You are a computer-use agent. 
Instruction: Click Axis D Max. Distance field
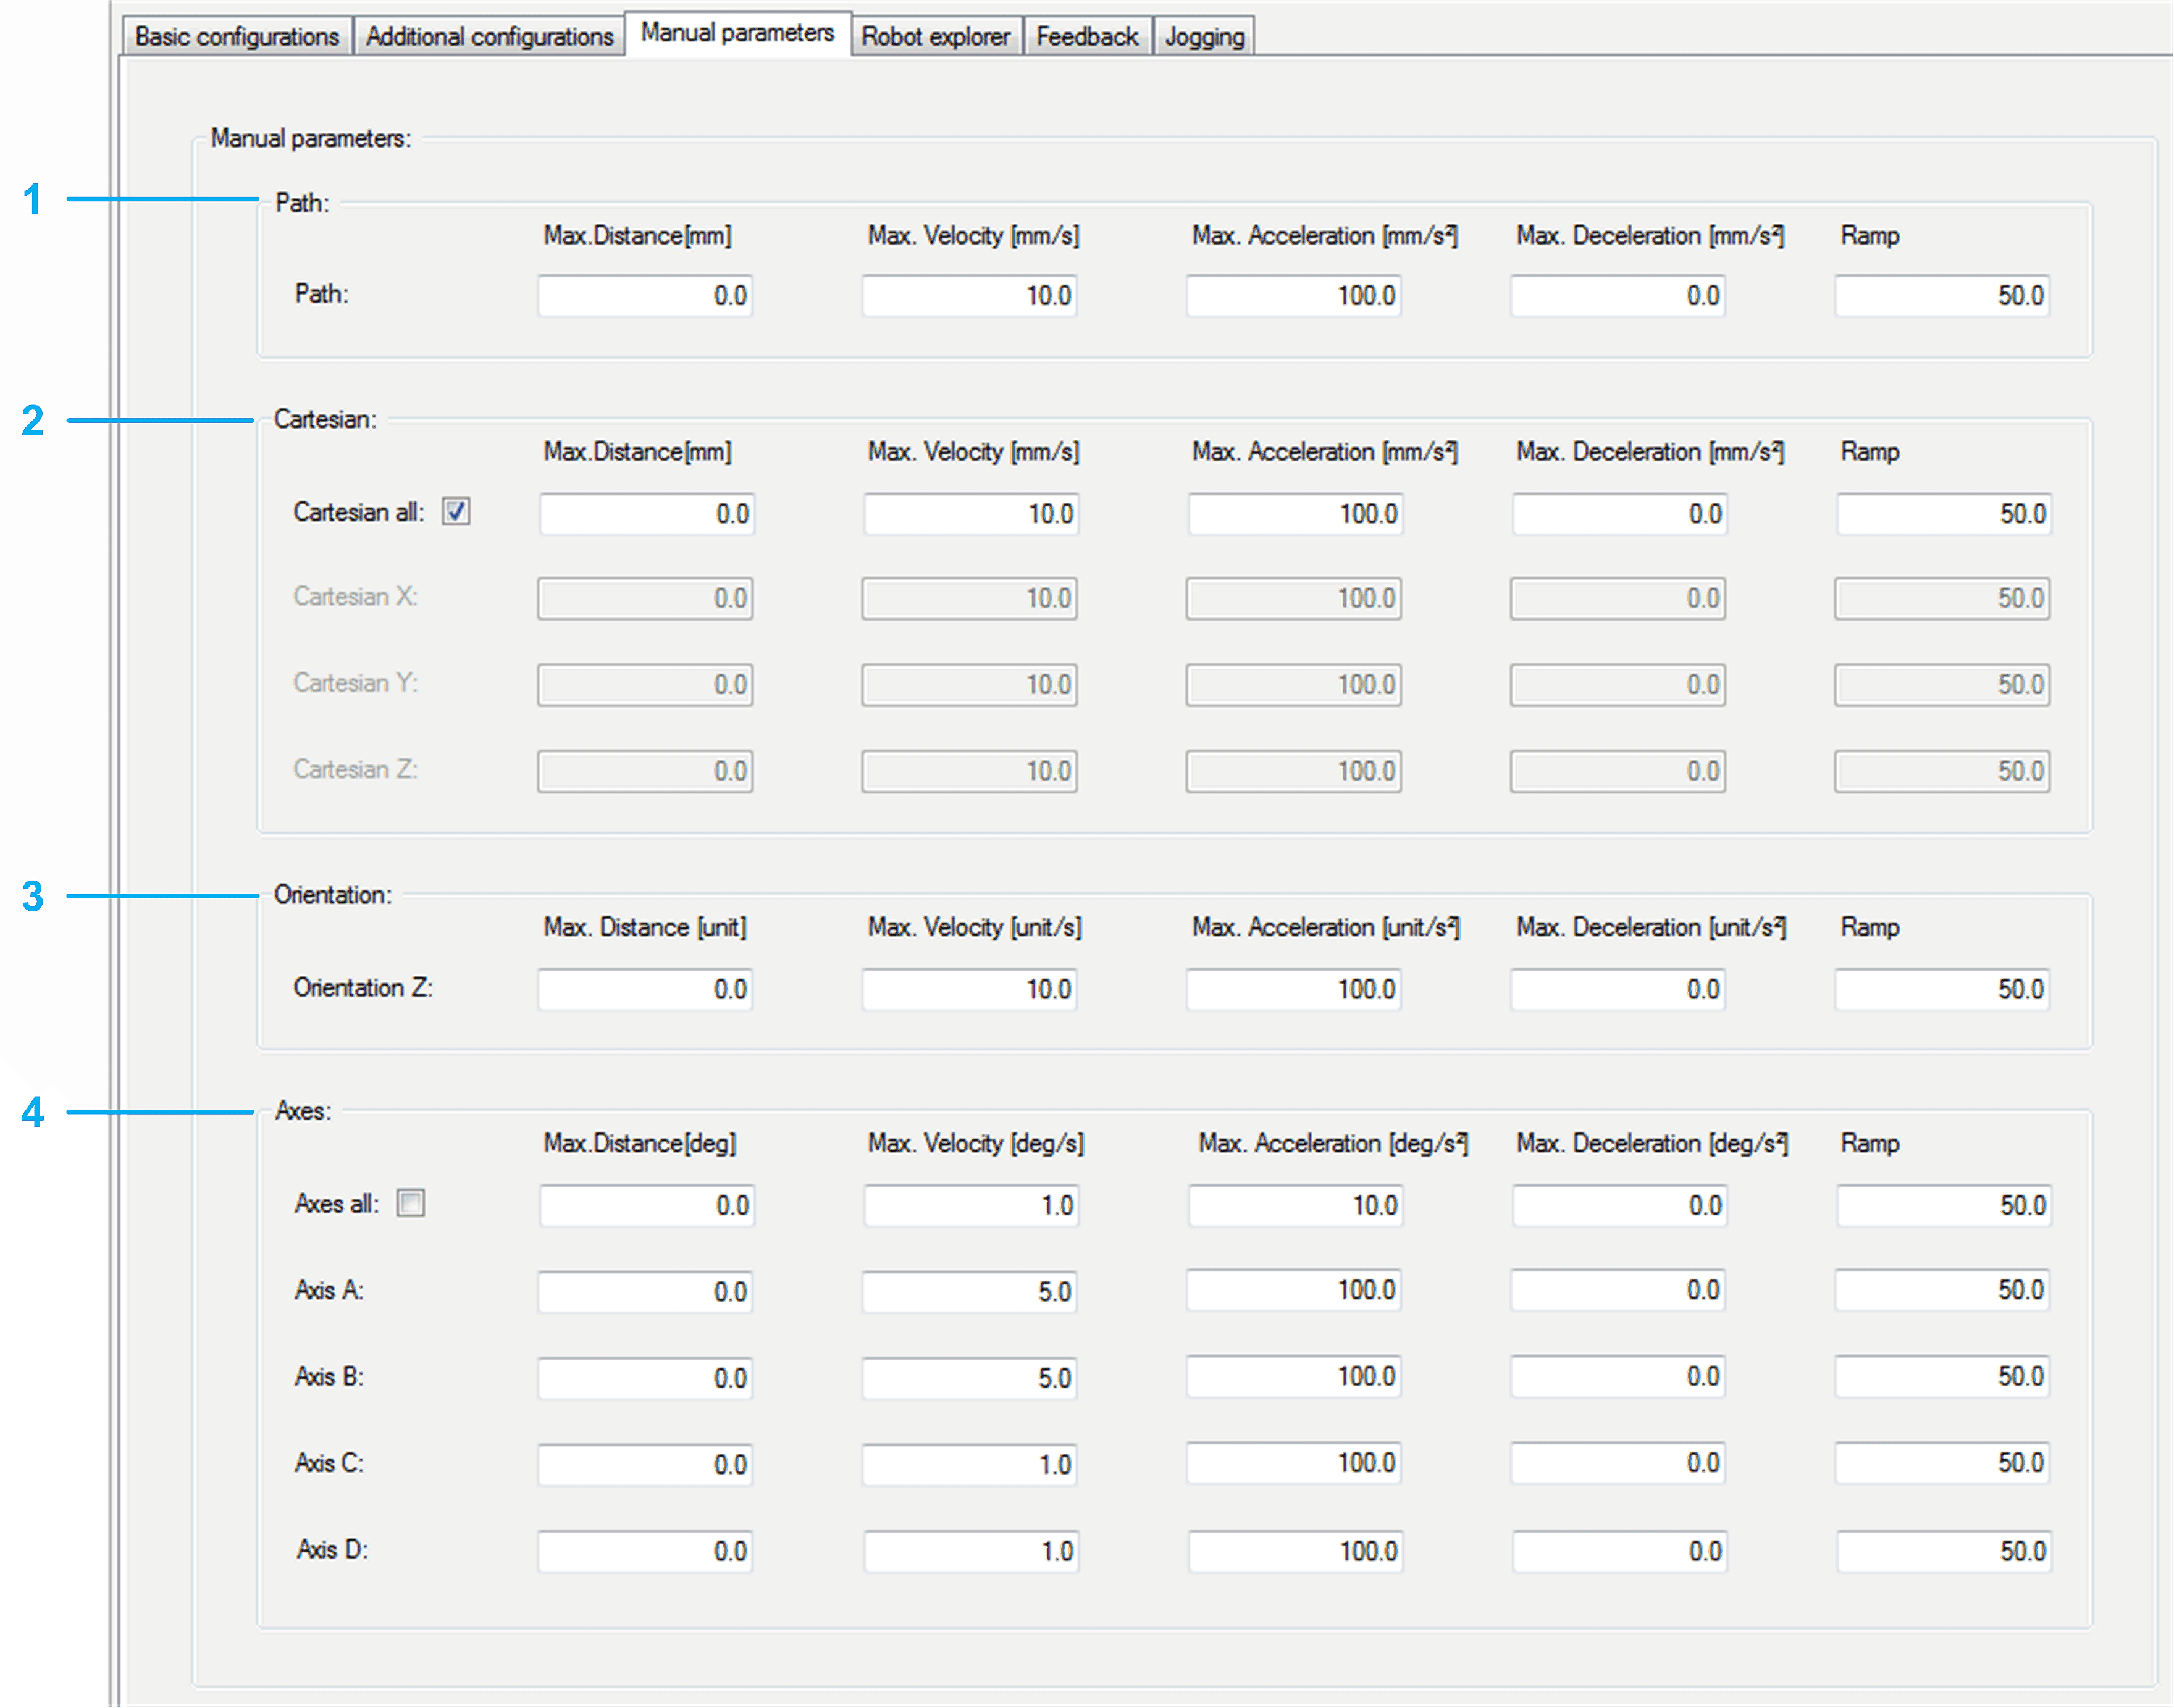[645, 1551]
